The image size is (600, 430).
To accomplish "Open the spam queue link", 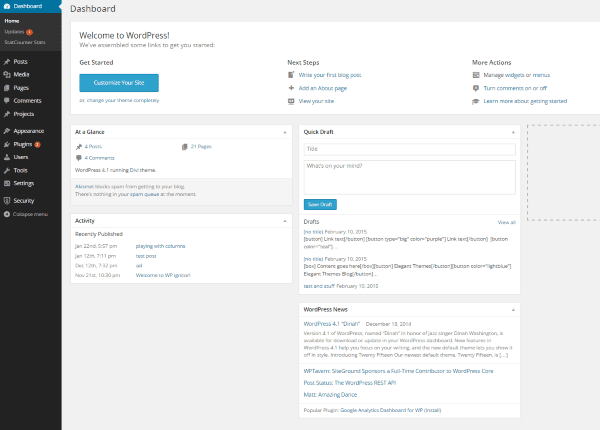I will pyautogui.click(x=144, y=194).
